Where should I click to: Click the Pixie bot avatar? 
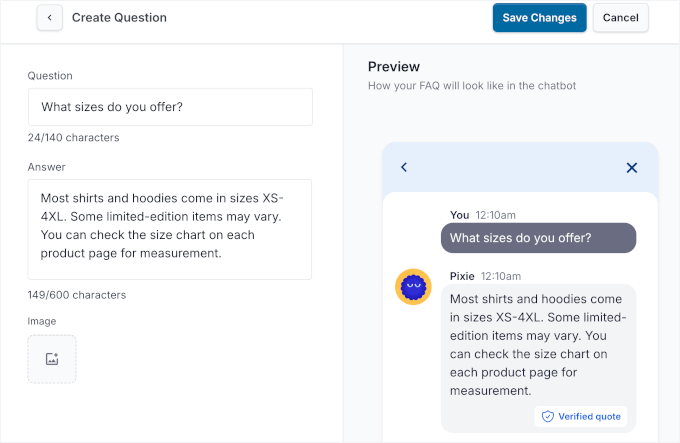point(413,287)
